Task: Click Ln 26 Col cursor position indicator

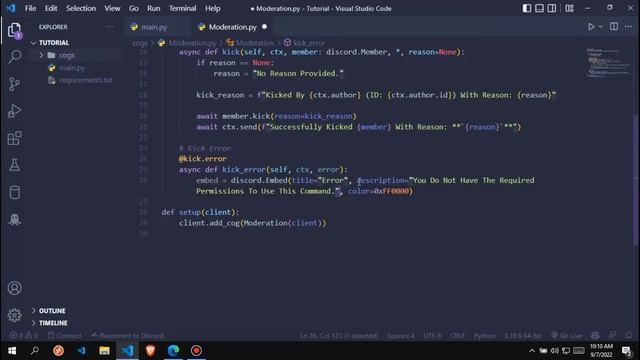Action: (339, 336)
